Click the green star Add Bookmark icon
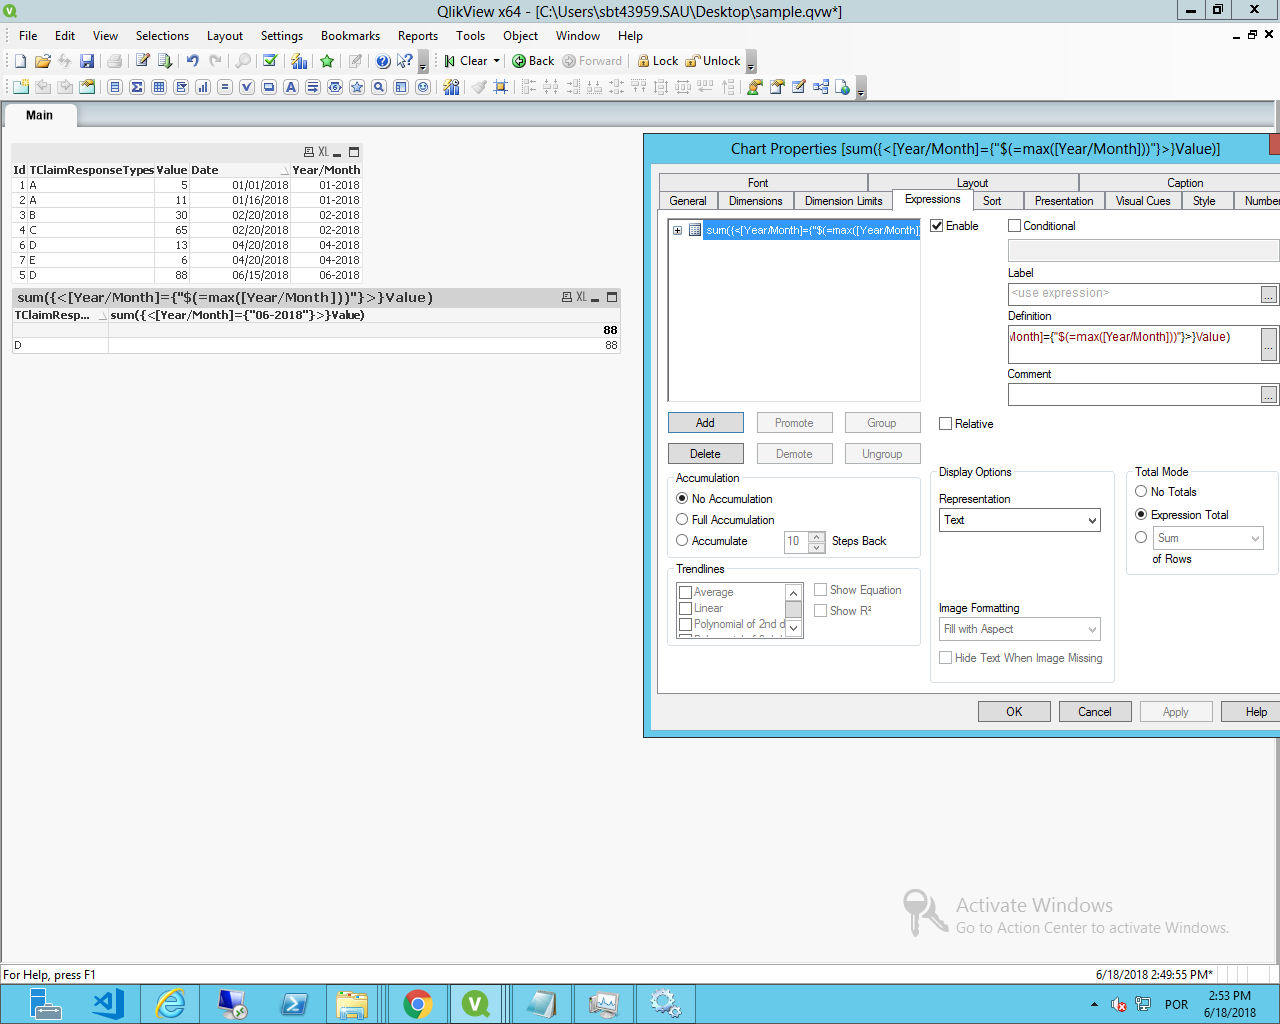The height and width of the screenshot is (1024, 1280). [x=327, y=61]
